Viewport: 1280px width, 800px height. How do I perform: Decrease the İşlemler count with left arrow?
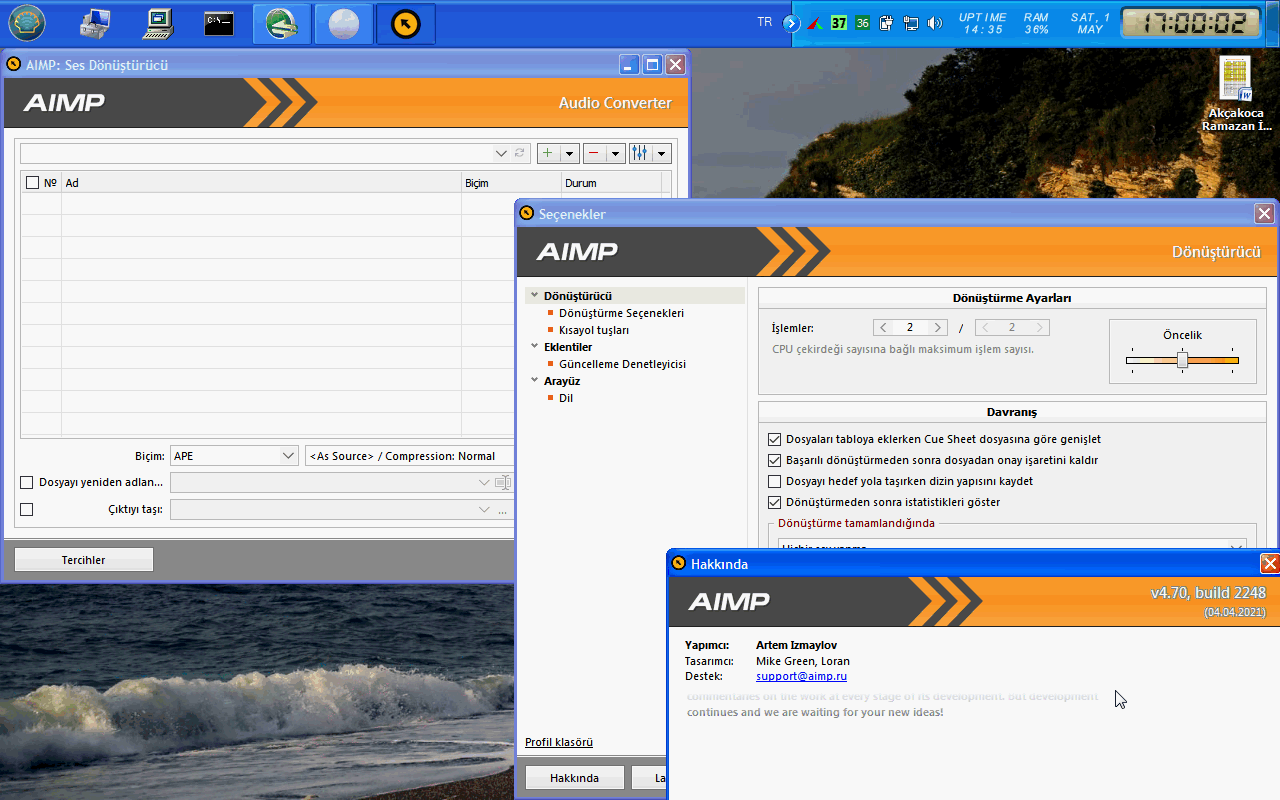point(883,327)
